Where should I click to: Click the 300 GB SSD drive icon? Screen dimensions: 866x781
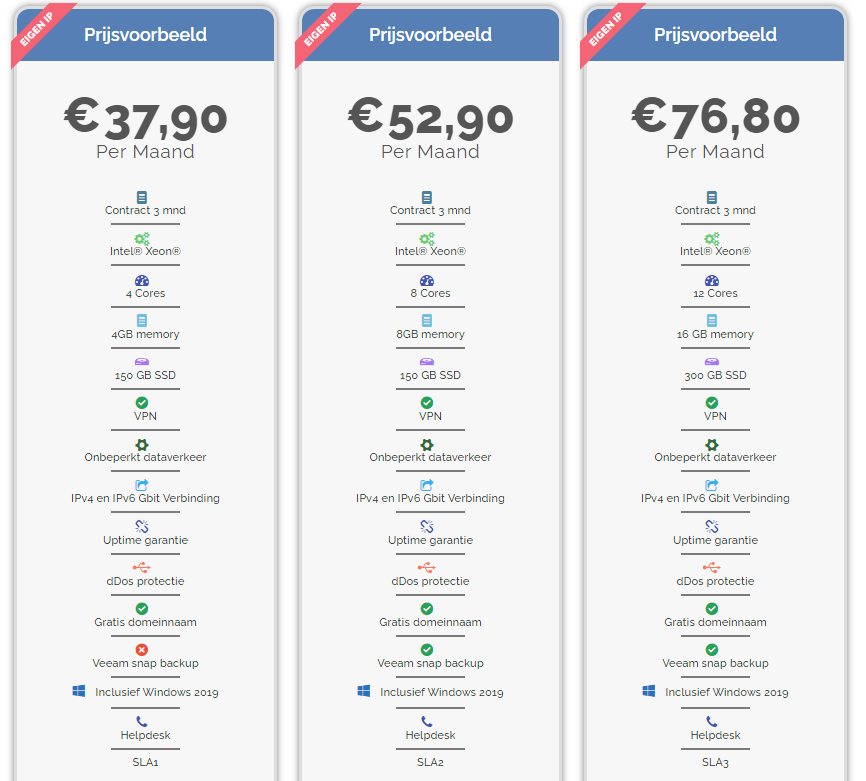pyautogui.click(x=712, y=362)
